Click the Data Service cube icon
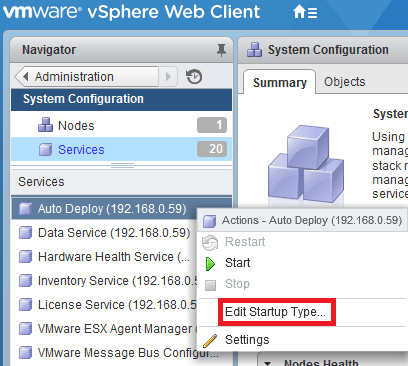Screen dimensions: 408x366 (25, 233)
